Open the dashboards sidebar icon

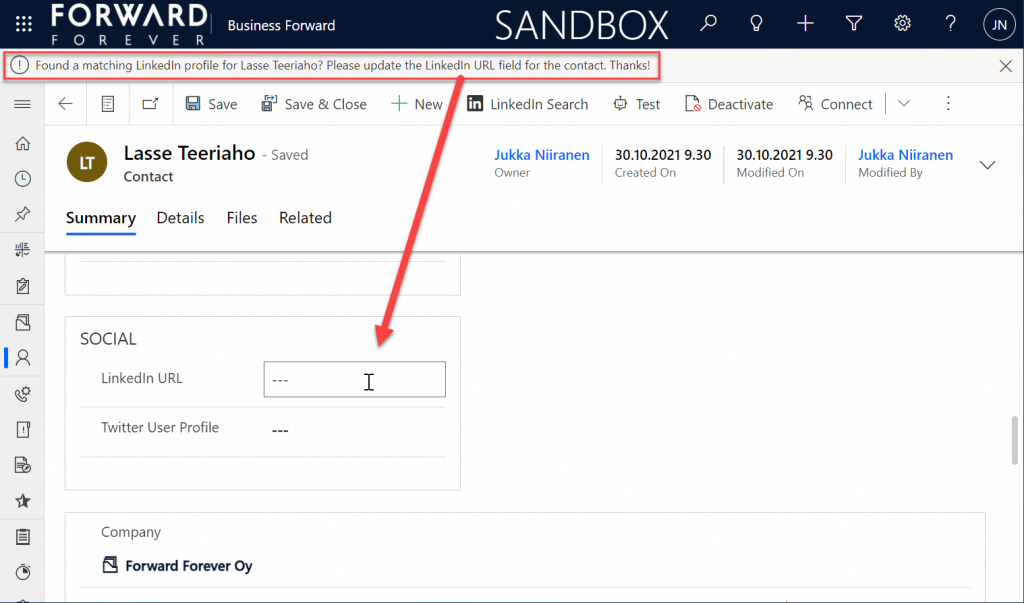coord(23,250)
